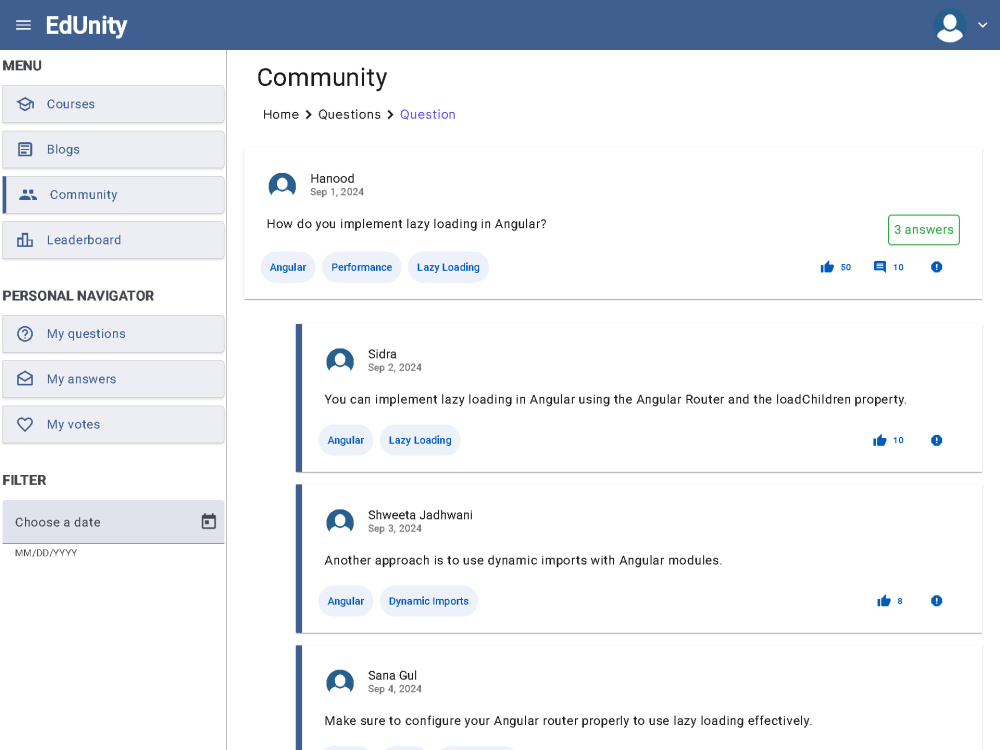This screenshot has width=1000, height=750.
Task: Click Sidra's answer mentioning loadChildren property
Action: tap(615, 399)
